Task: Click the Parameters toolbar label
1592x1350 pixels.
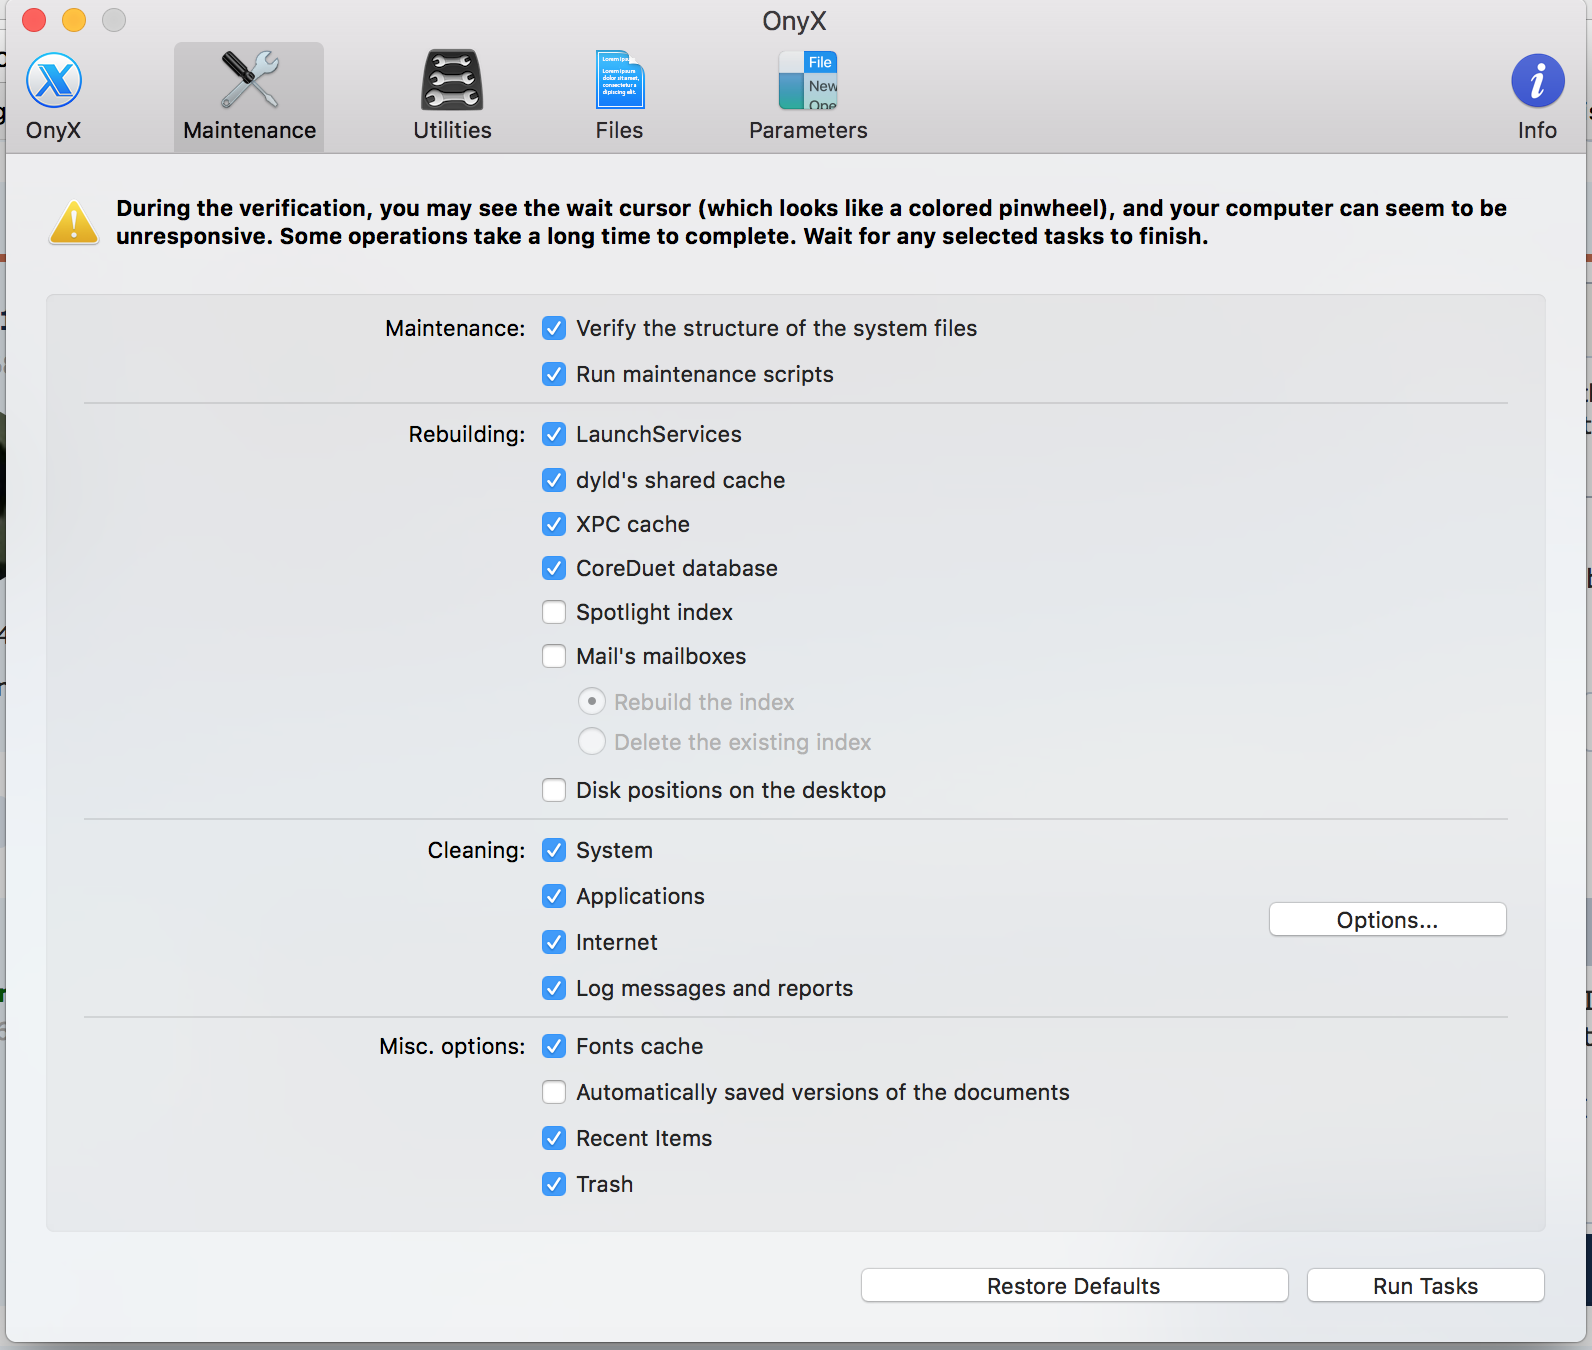Action: (809, 130)
